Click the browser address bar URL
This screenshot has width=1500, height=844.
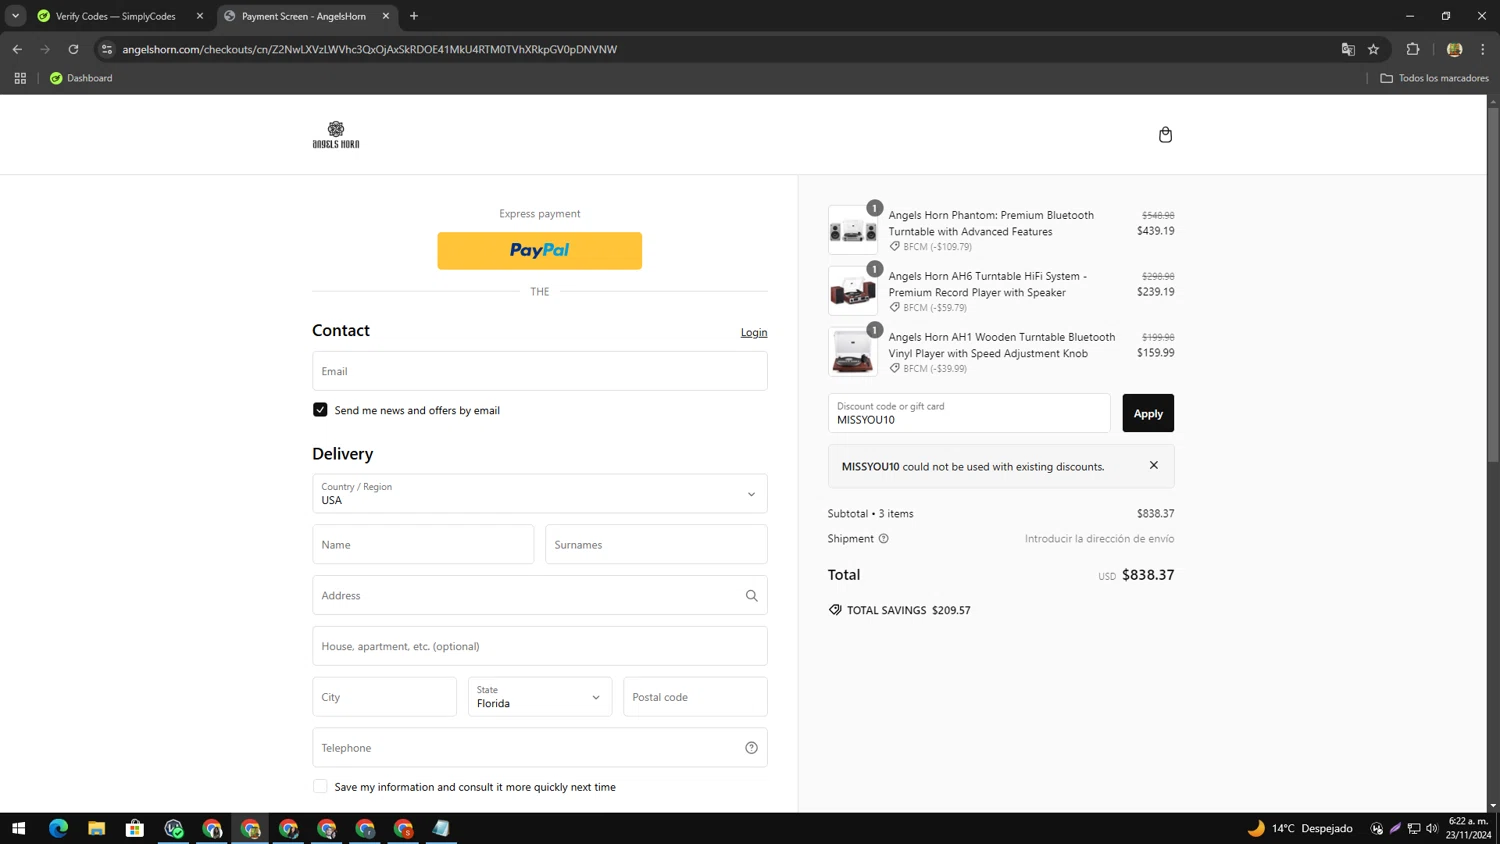tap(369, 49)
